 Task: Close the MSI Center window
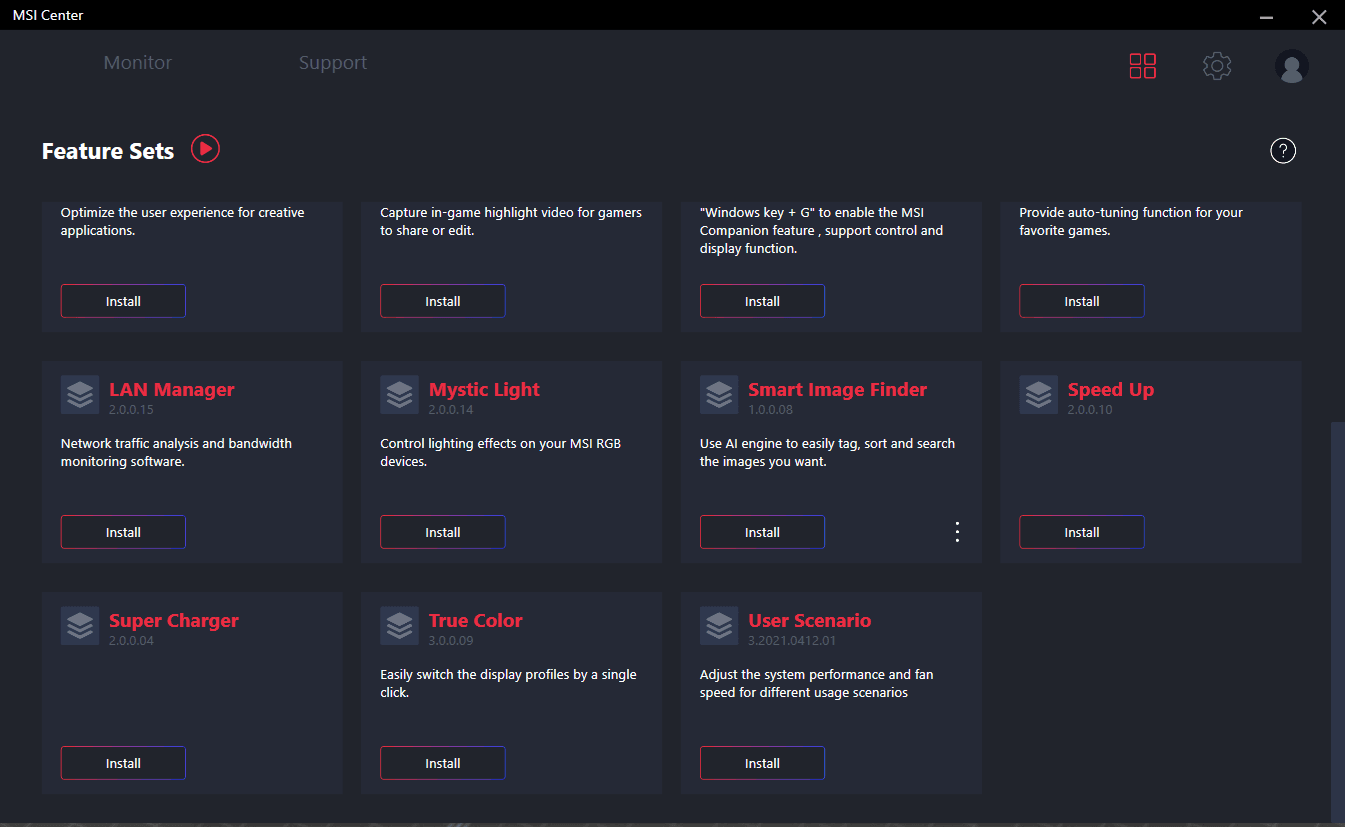pyautogui.click(x=1319, y=16)
